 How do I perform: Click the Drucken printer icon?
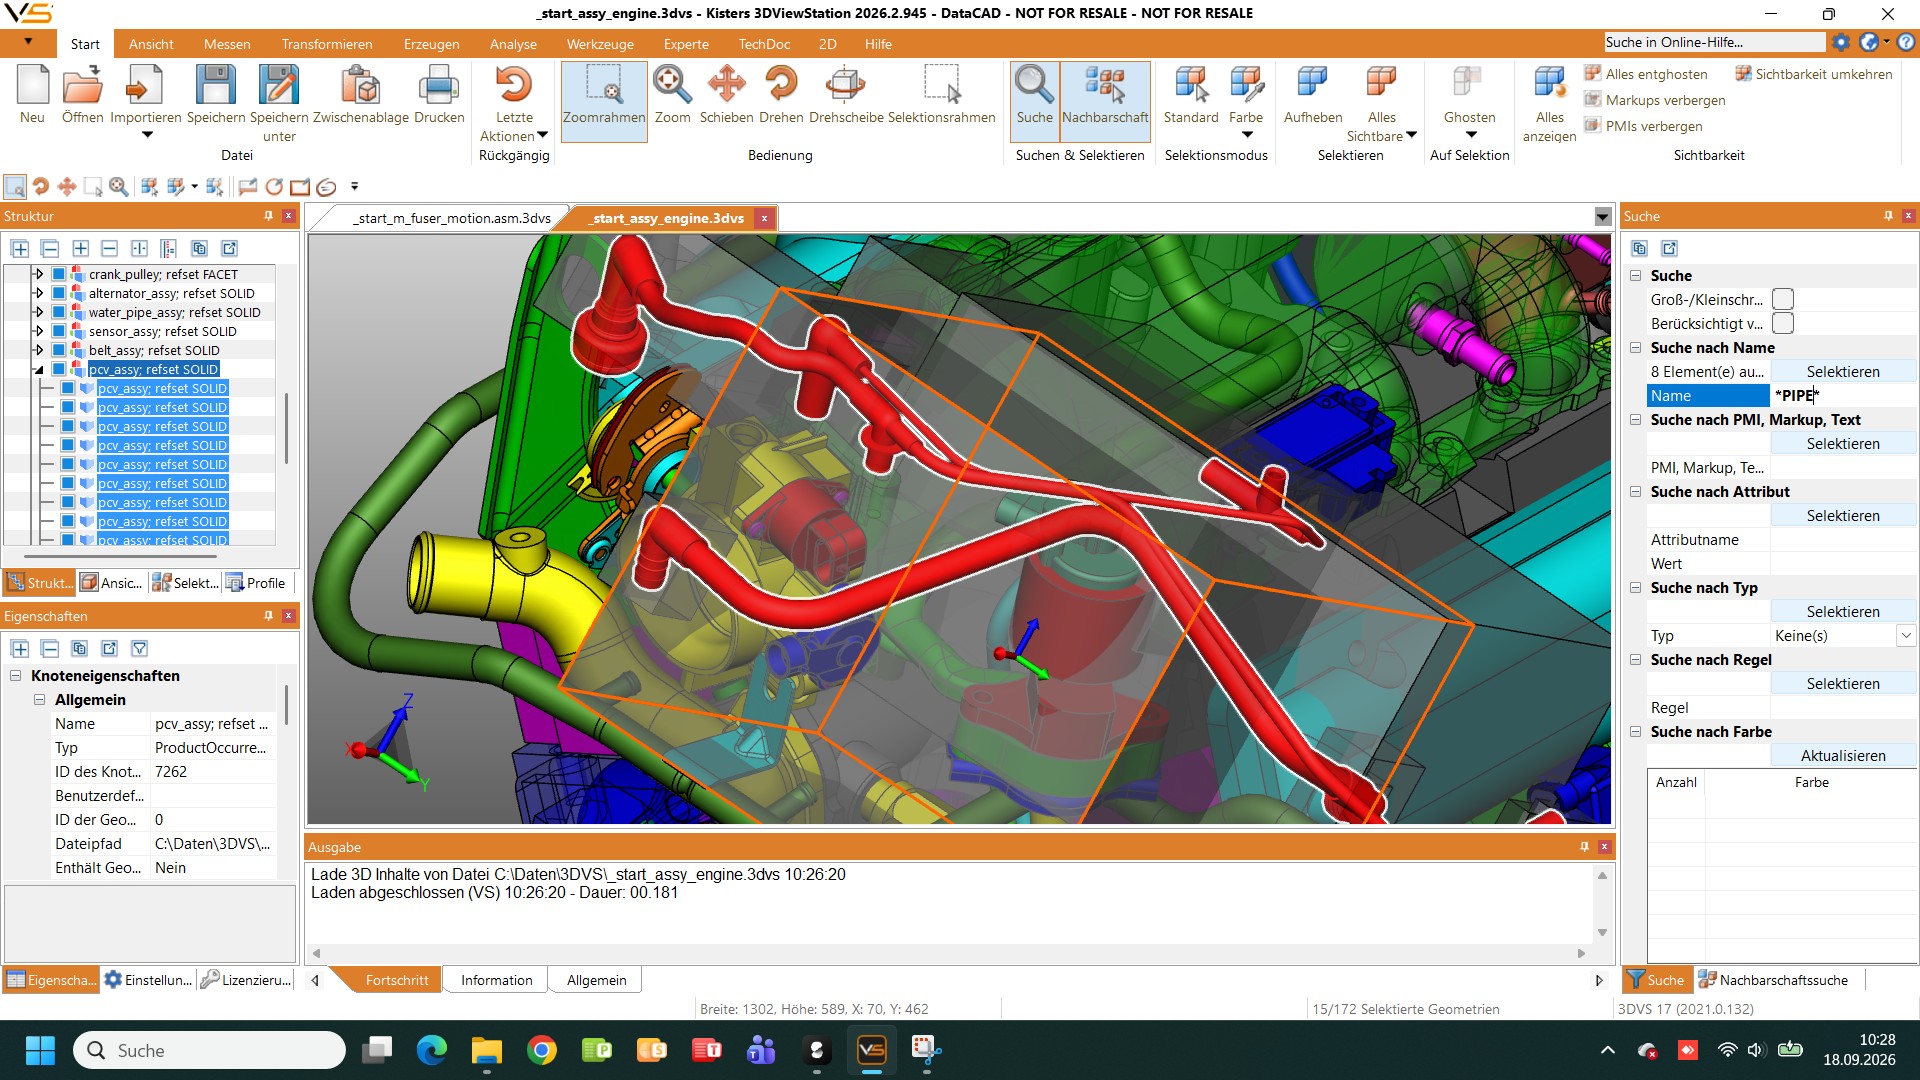click(438, 85)
